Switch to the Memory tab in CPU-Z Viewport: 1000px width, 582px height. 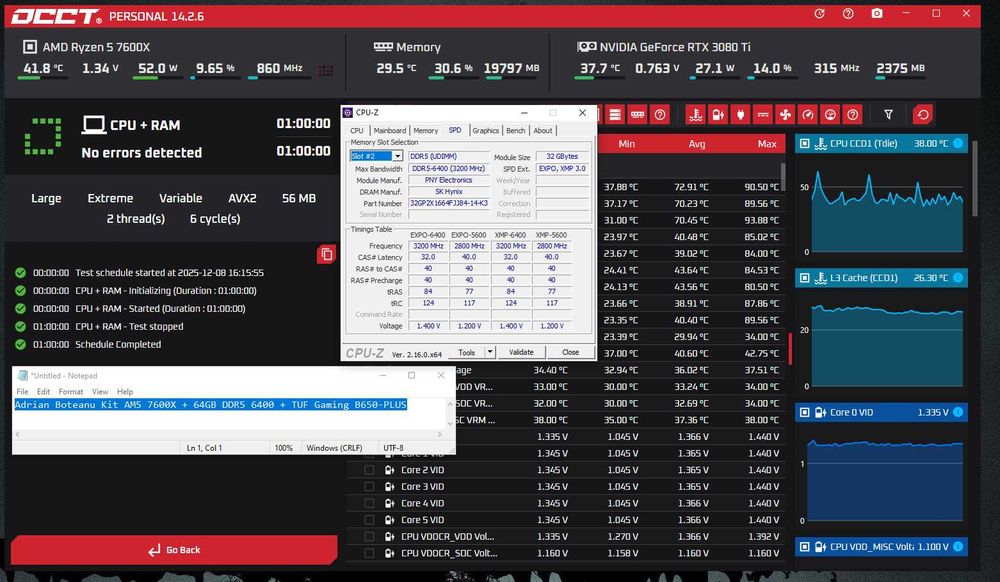tap(425, 131)
